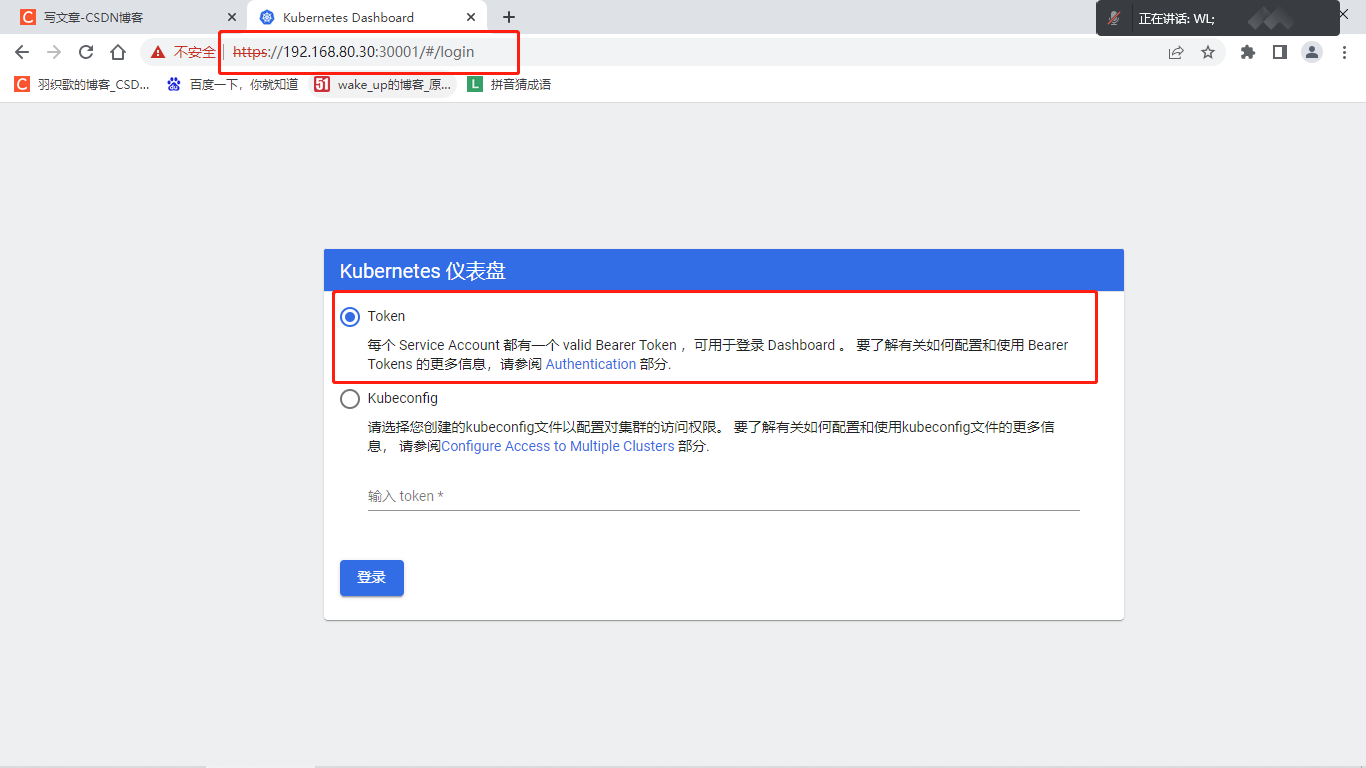Image resolution: width=1366 pixels, height=768 pixels.
Task: Reload the page with refresh icon
Action: [x=86, y=52]
